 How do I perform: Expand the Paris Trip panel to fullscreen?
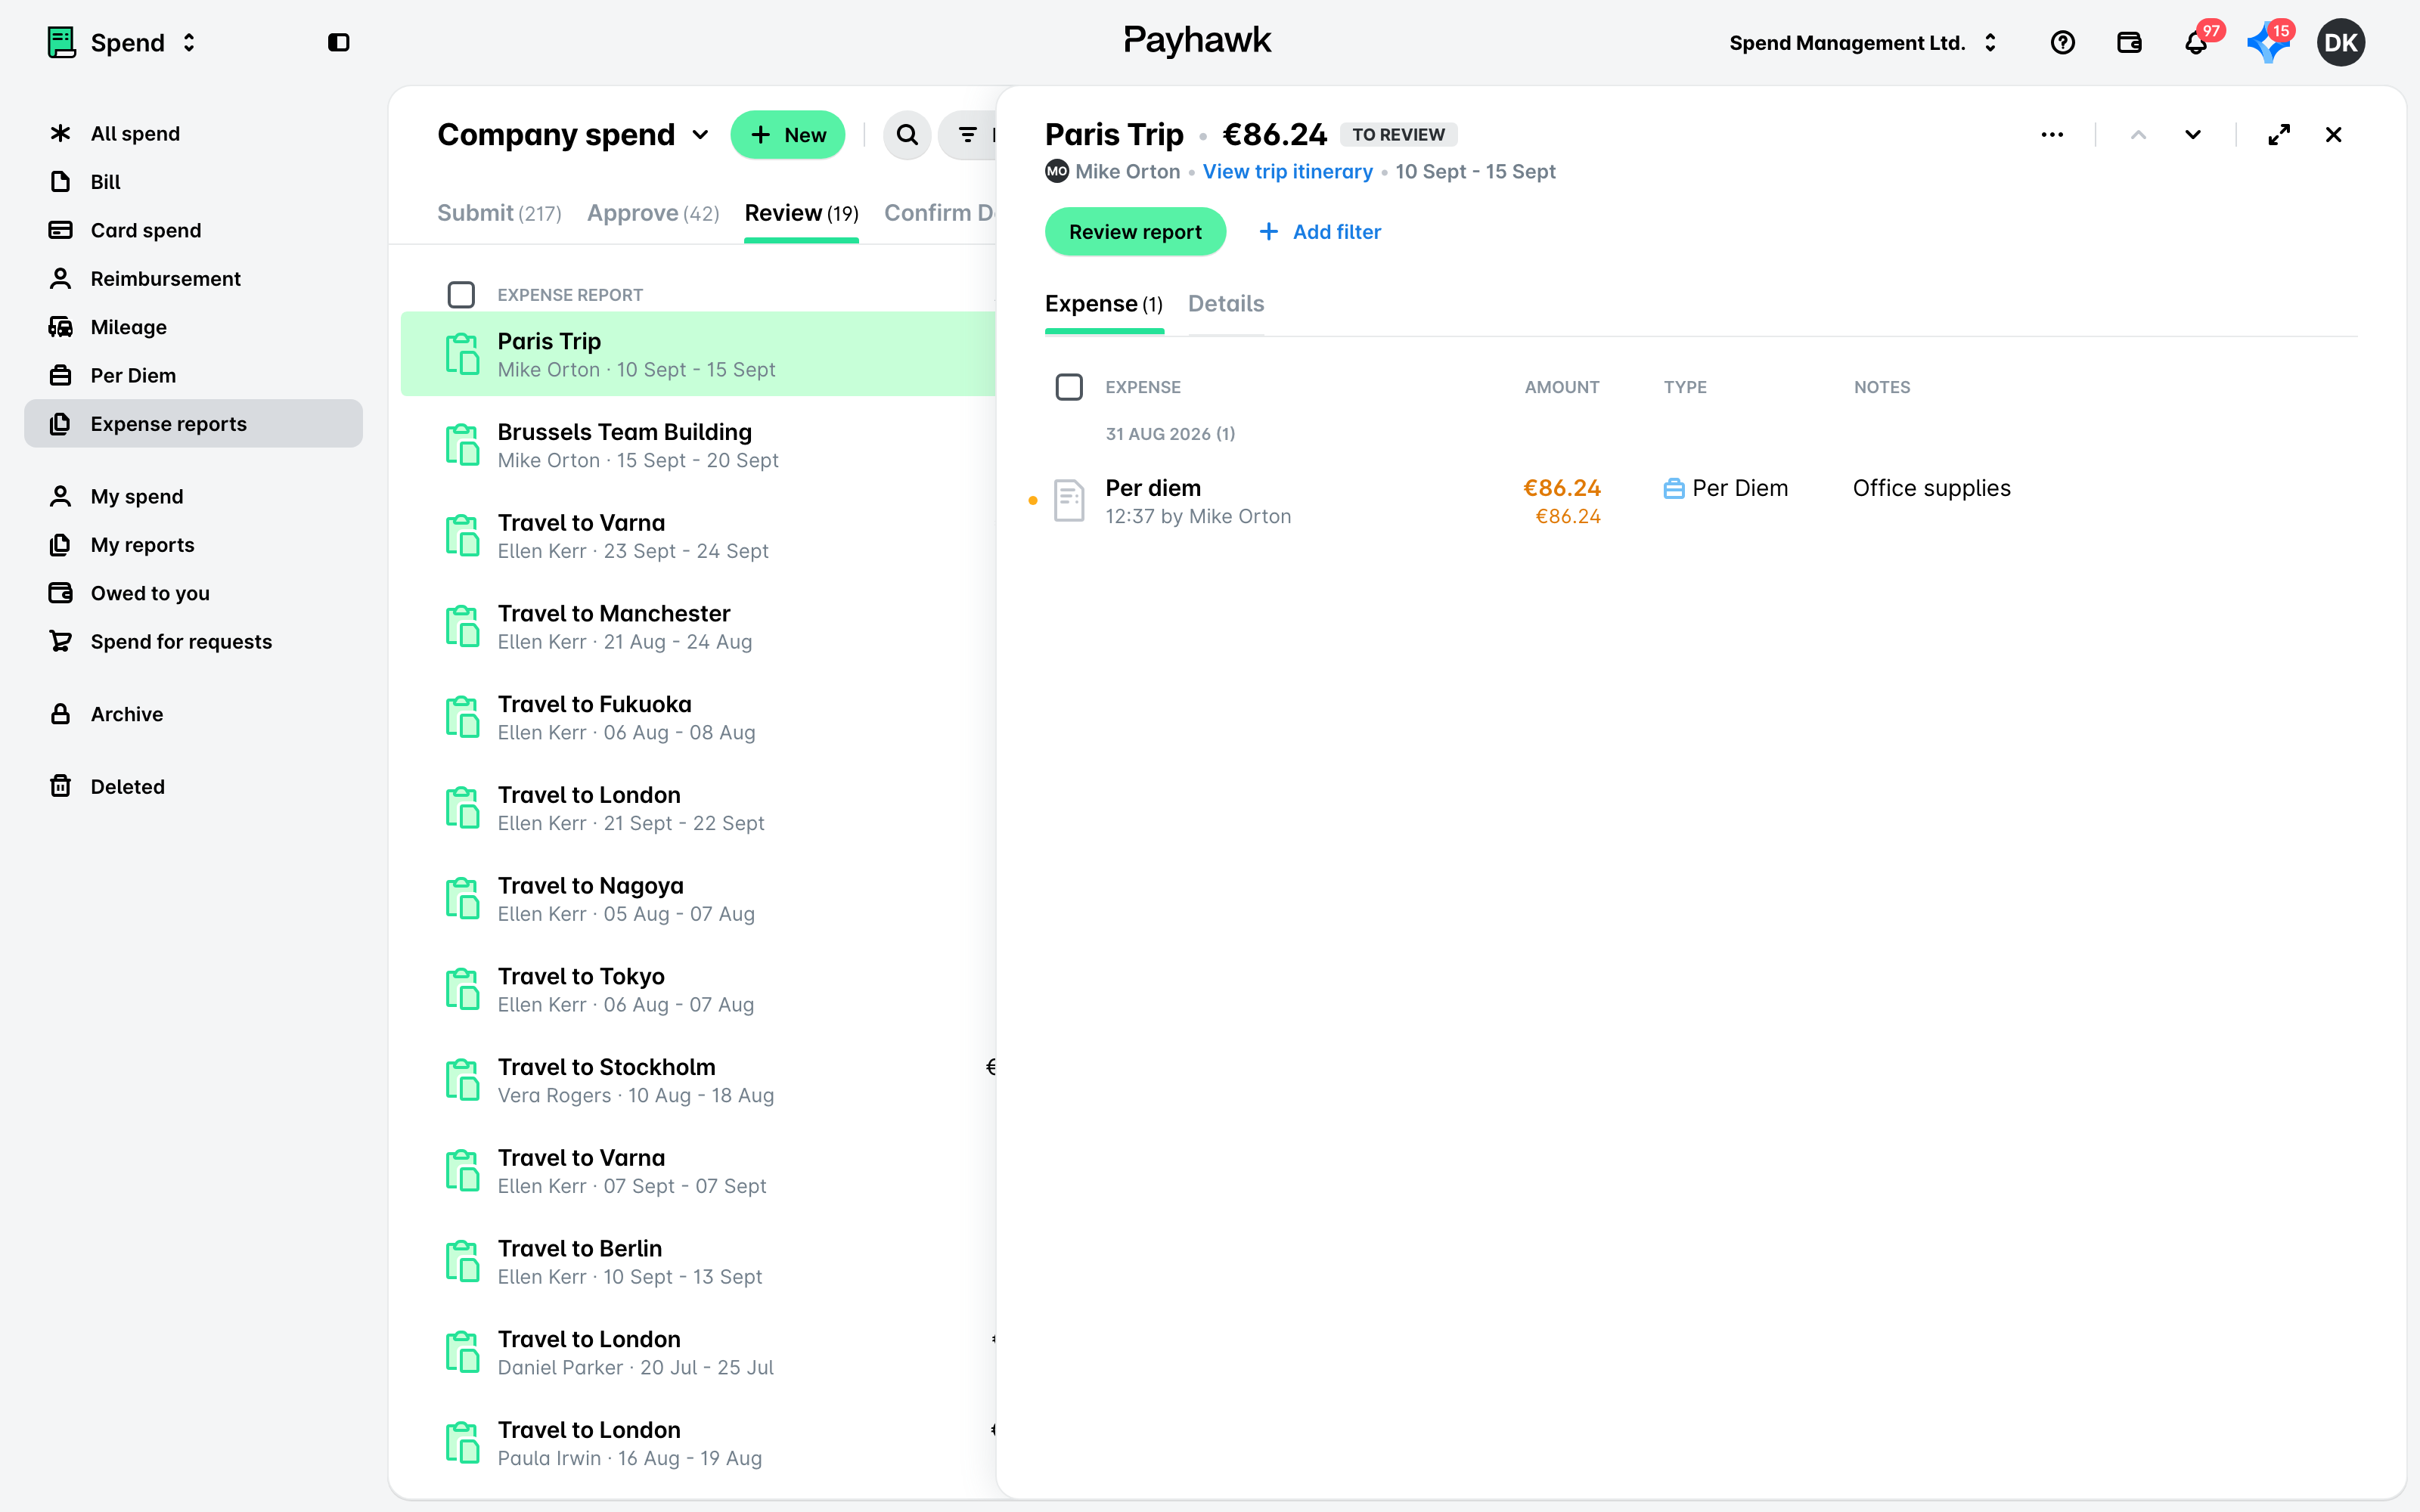click(2279, 134)
